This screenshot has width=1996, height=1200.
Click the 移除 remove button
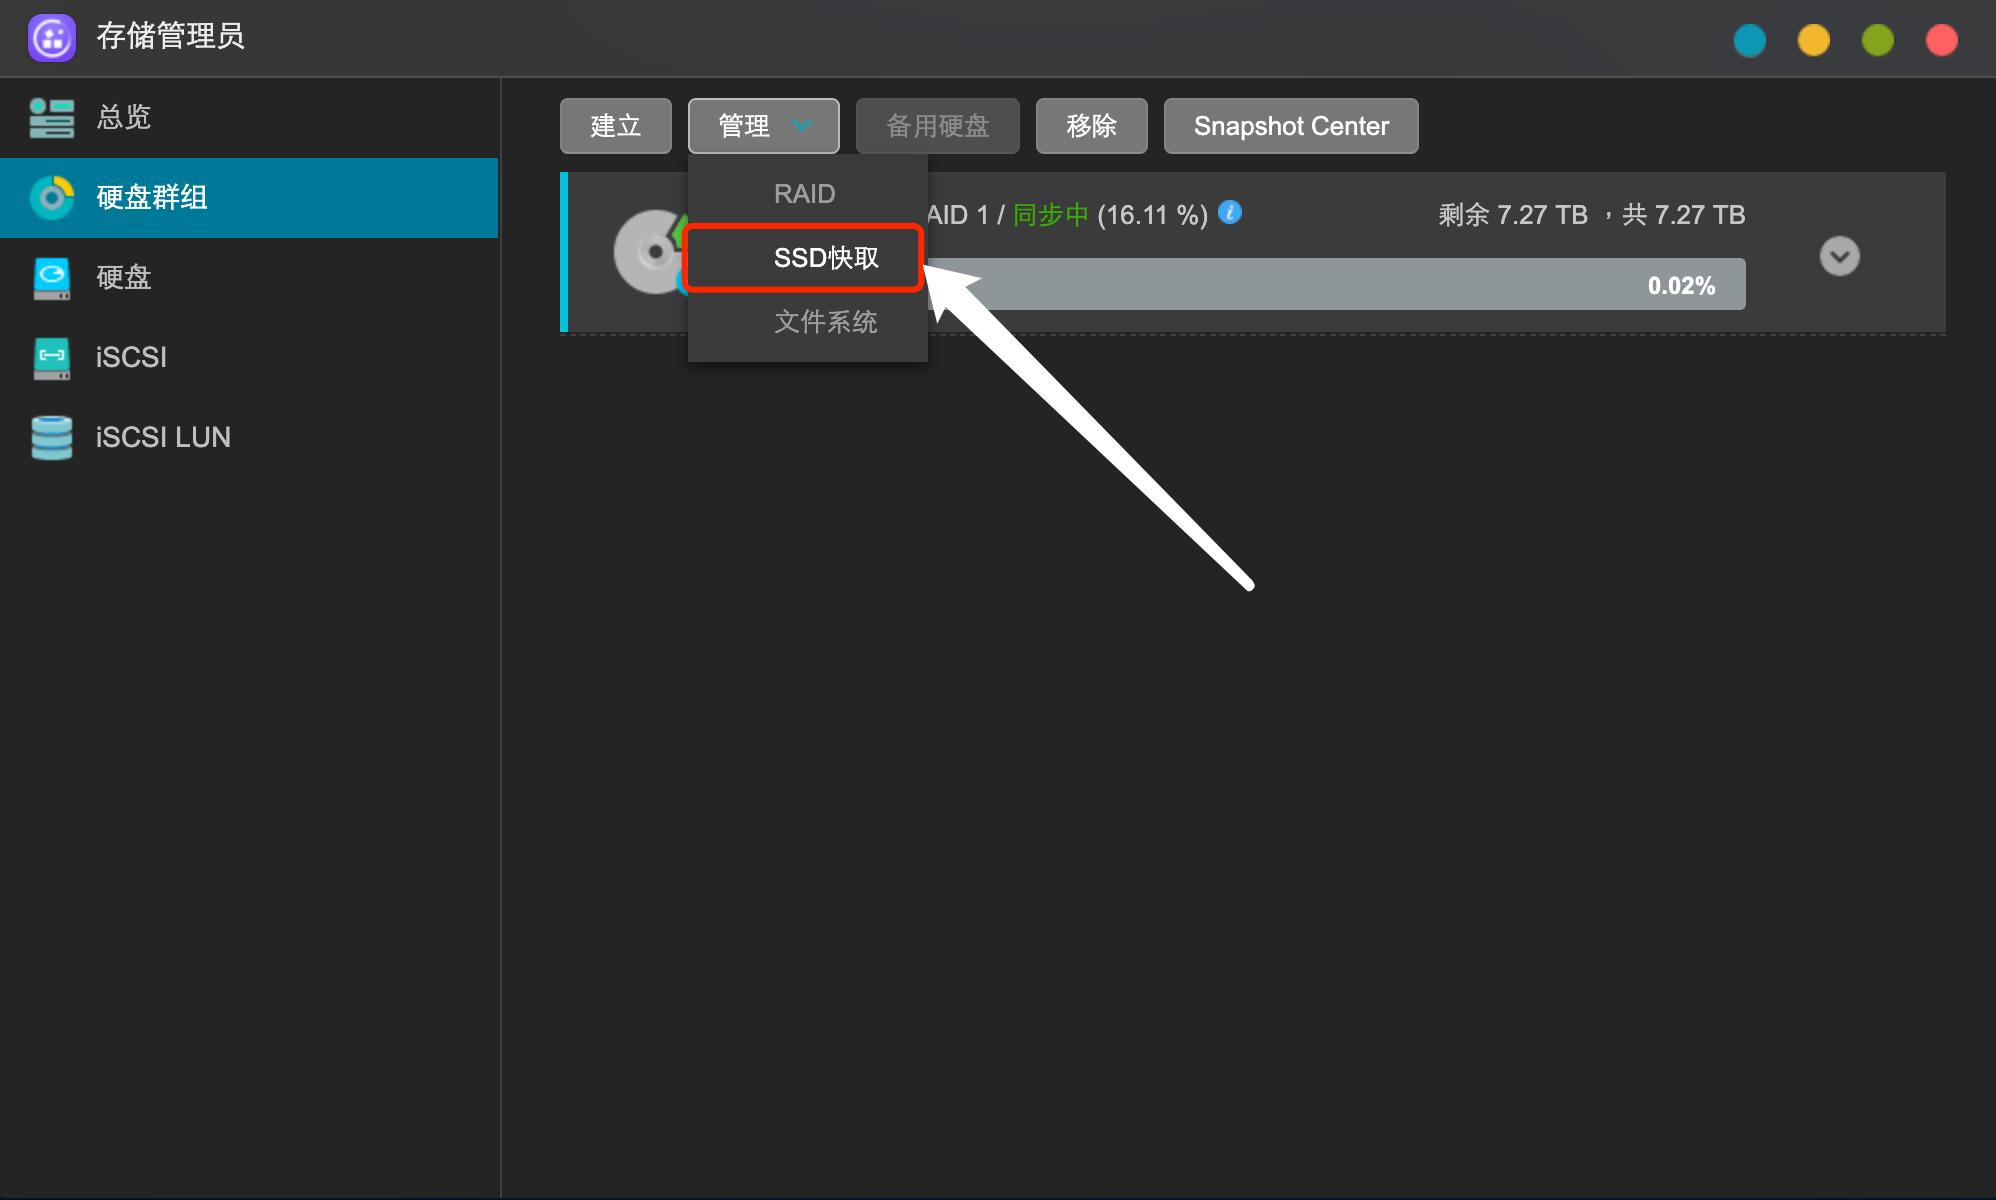click(x=1091, y=126)
